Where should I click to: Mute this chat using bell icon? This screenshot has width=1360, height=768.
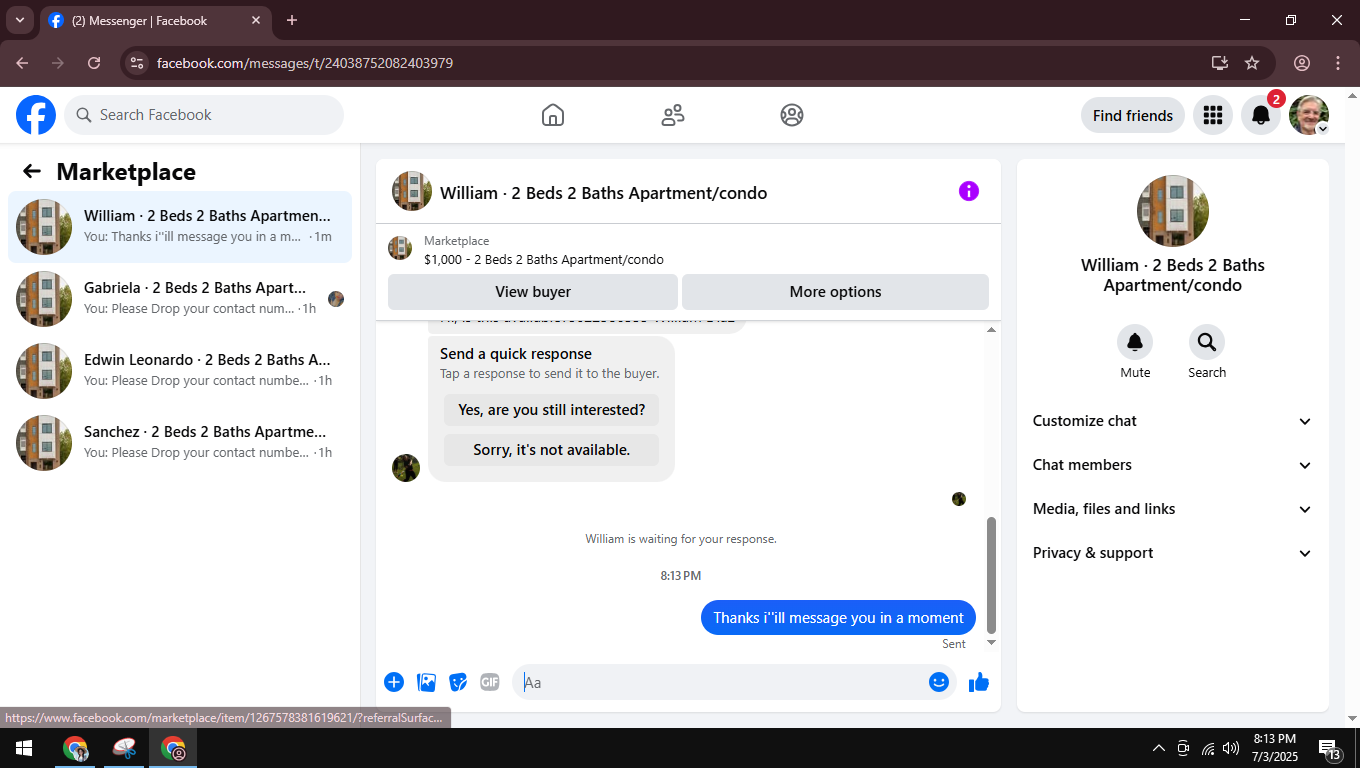[x=1135, y=342]
